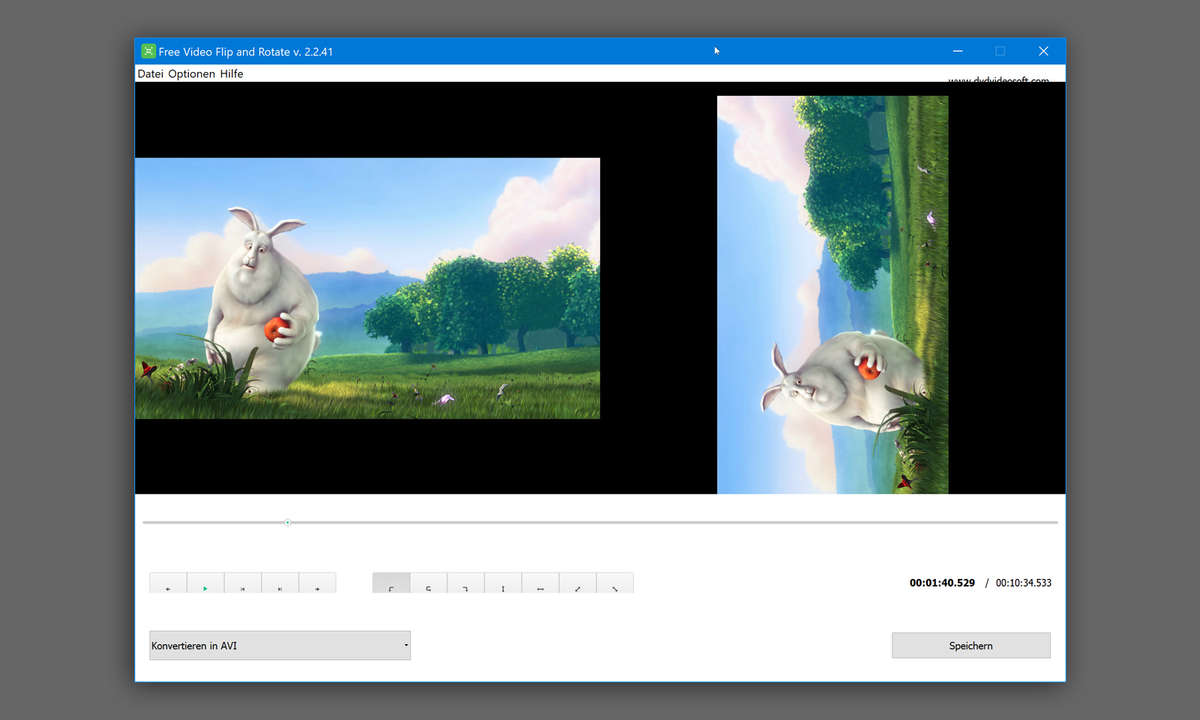Click the Speichern button

pos(971,646)
